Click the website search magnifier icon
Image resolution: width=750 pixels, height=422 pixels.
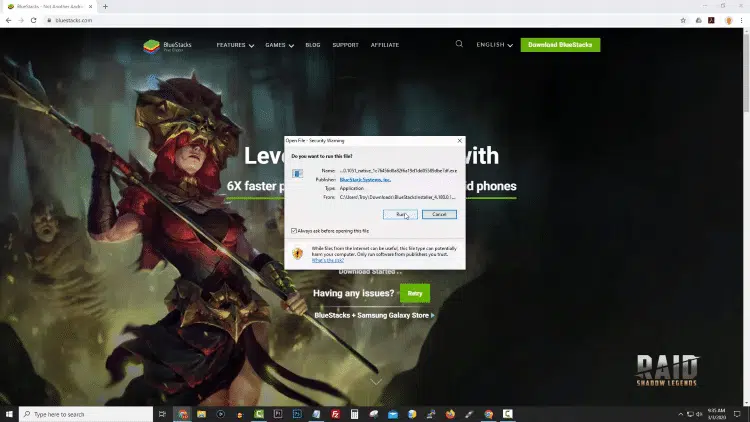tap(459, 44)
